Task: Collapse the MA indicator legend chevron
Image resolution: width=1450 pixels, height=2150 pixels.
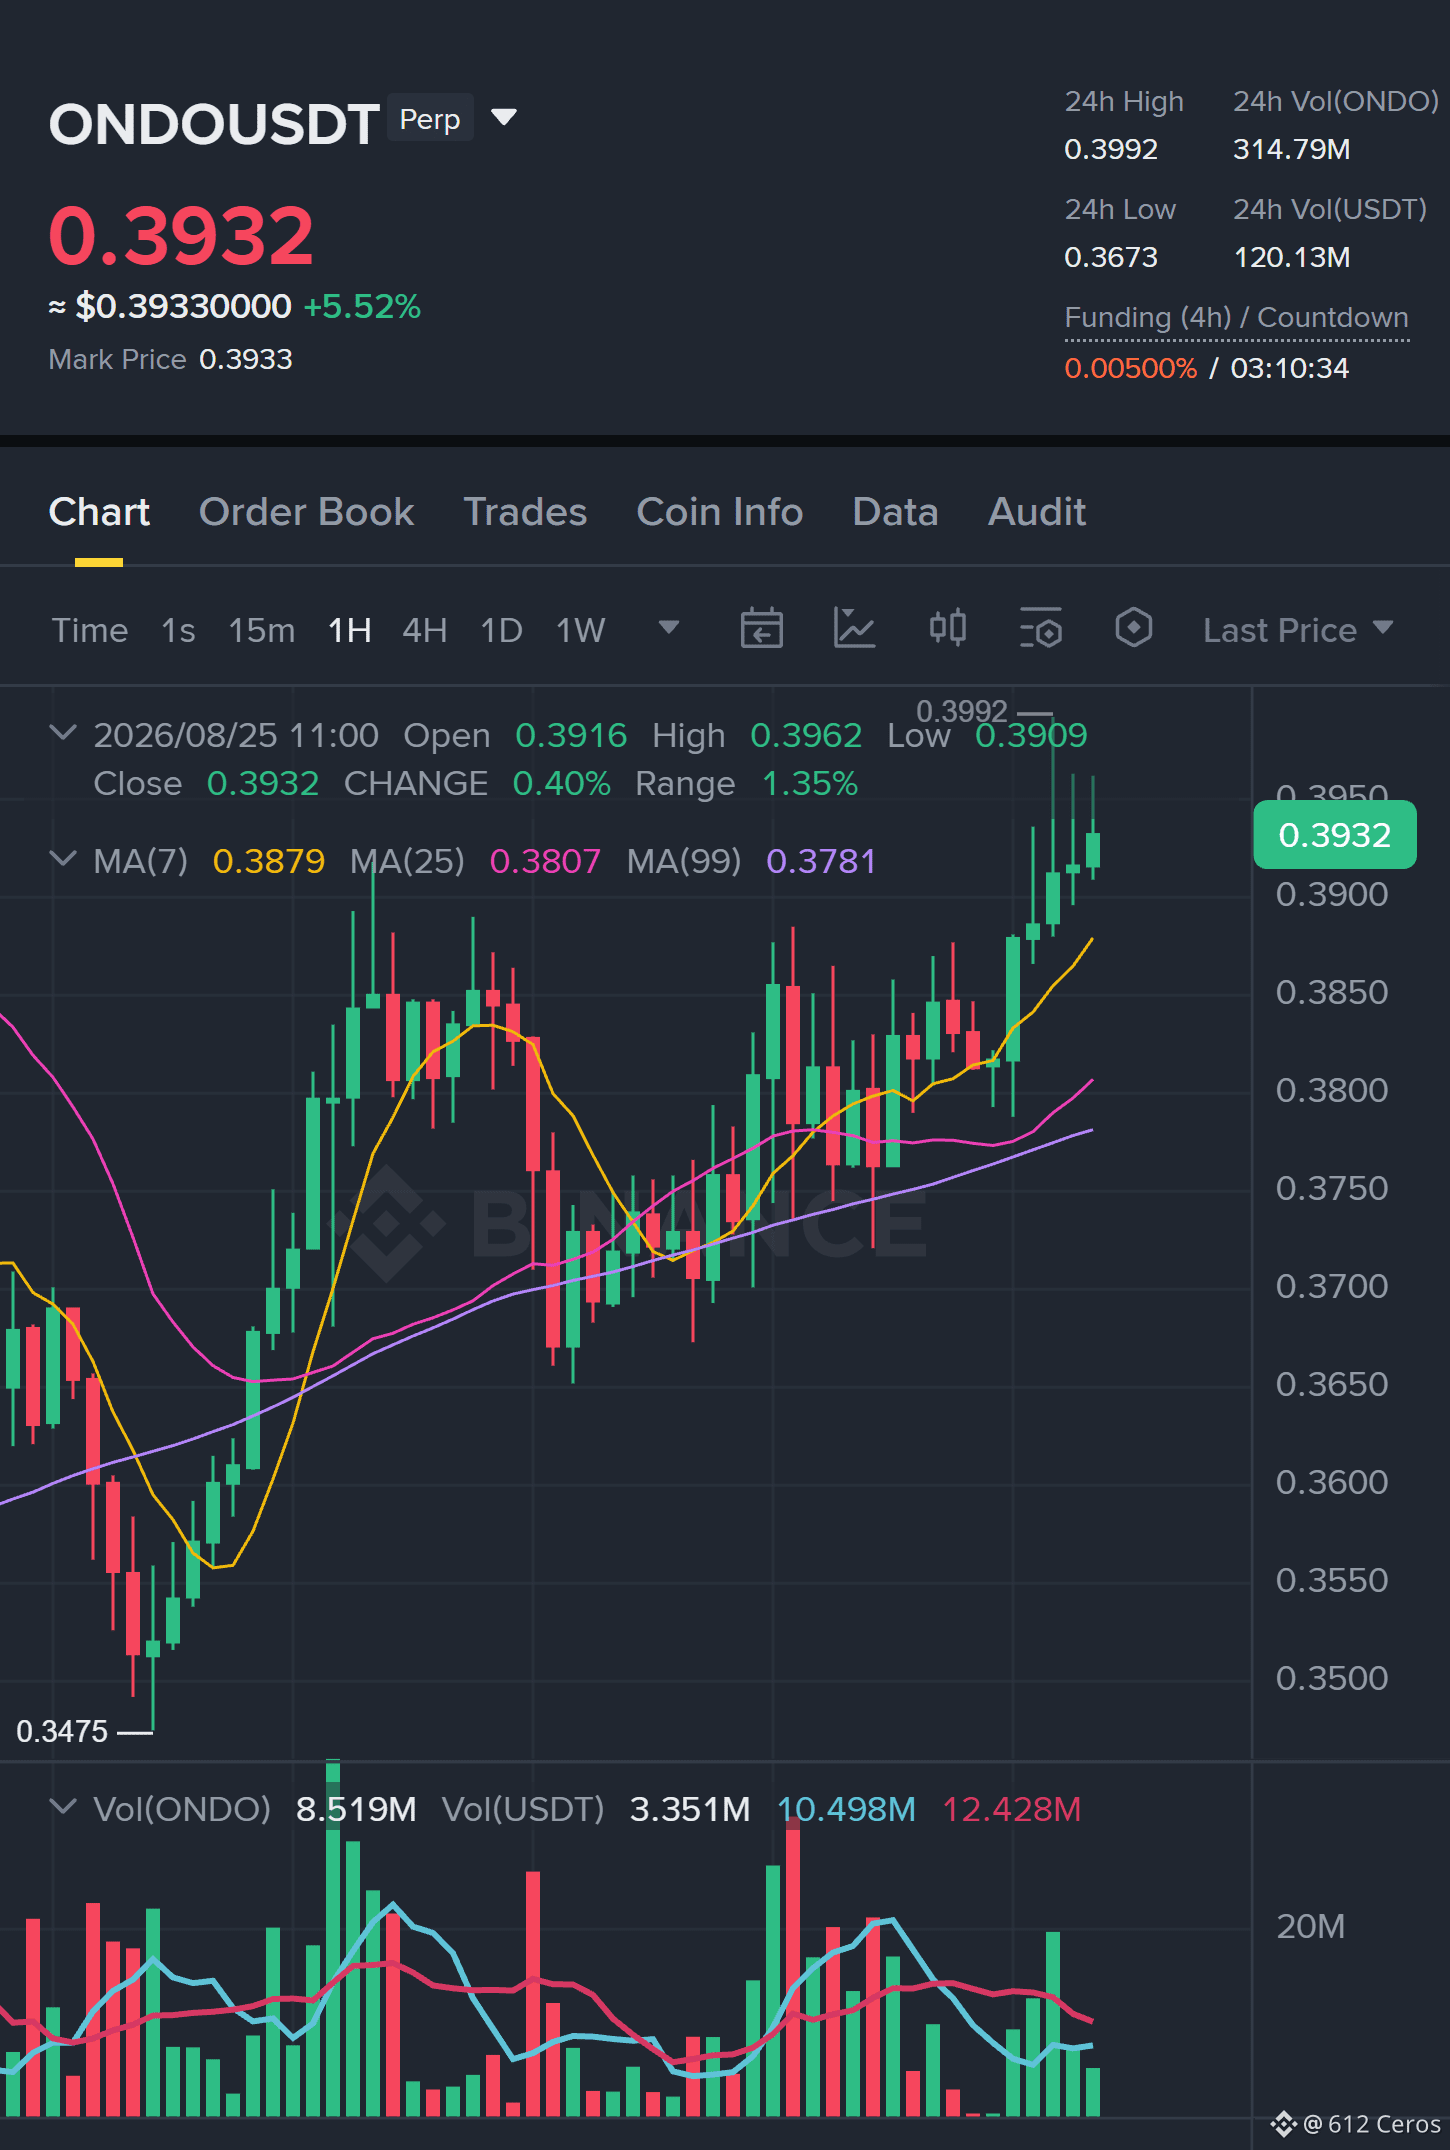Action: pos(63,859)
